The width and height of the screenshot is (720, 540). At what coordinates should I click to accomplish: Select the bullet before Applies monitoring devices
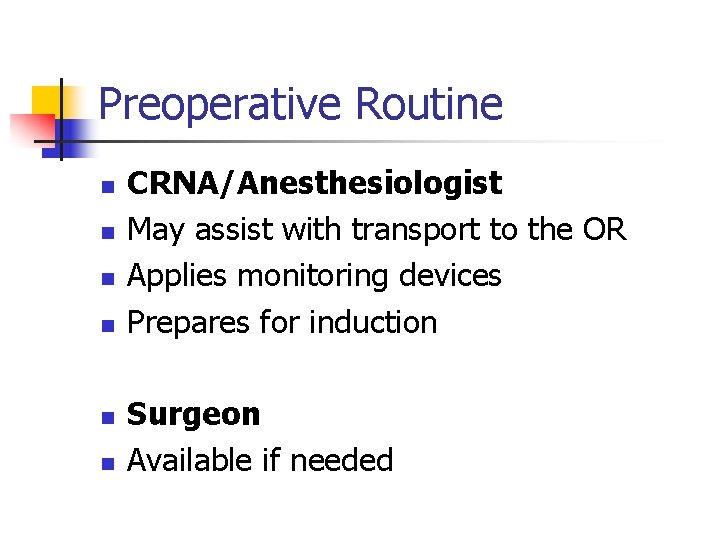(108, 279)
